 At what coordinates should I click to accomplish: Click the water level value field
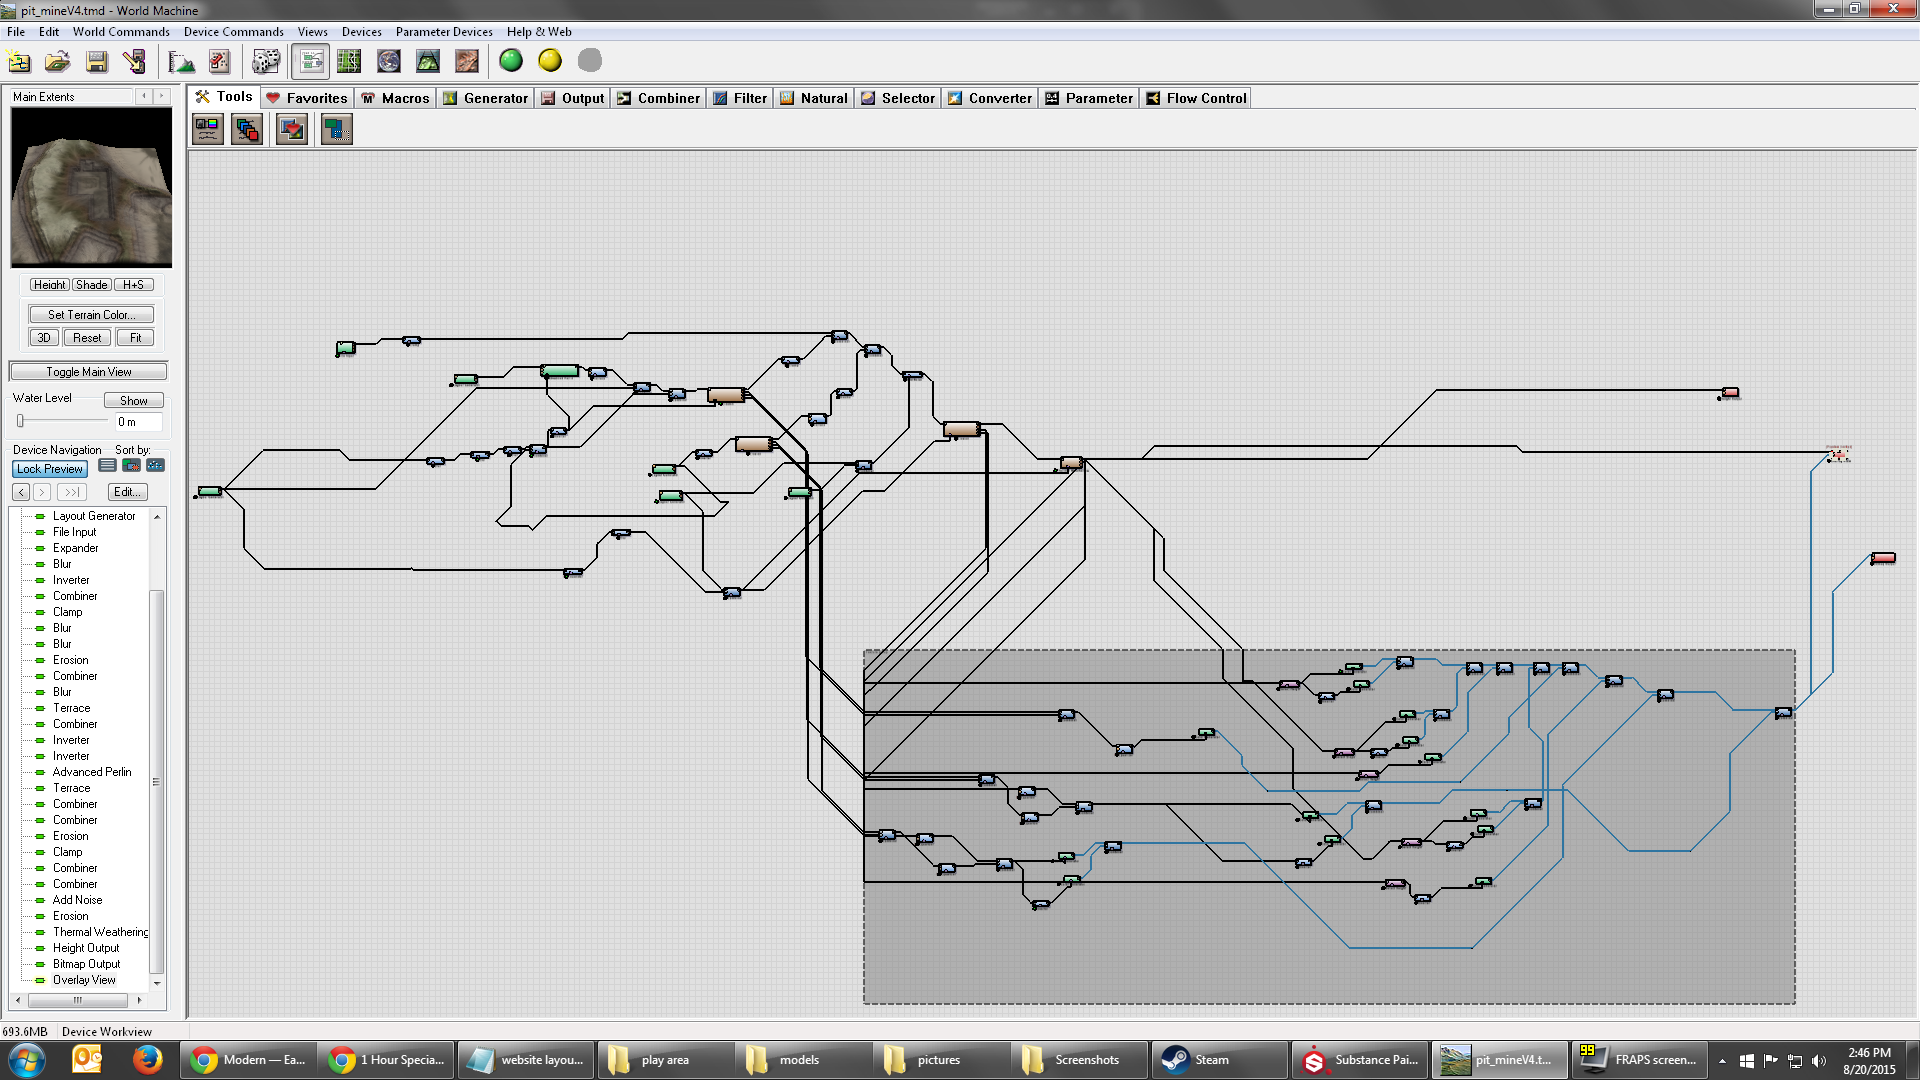click(x=138, y=422)
